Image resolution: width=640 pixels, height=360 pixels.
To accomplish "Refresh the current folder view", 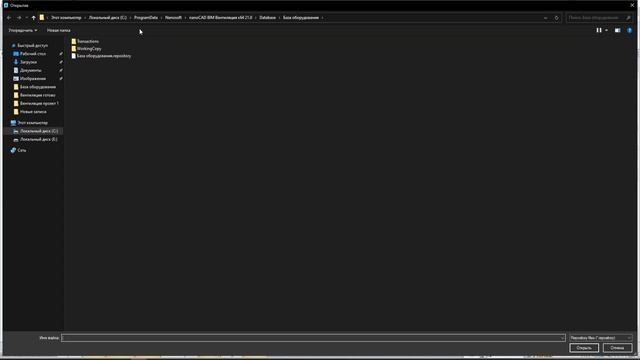I will pyautogui.click(x=556, y=18).
